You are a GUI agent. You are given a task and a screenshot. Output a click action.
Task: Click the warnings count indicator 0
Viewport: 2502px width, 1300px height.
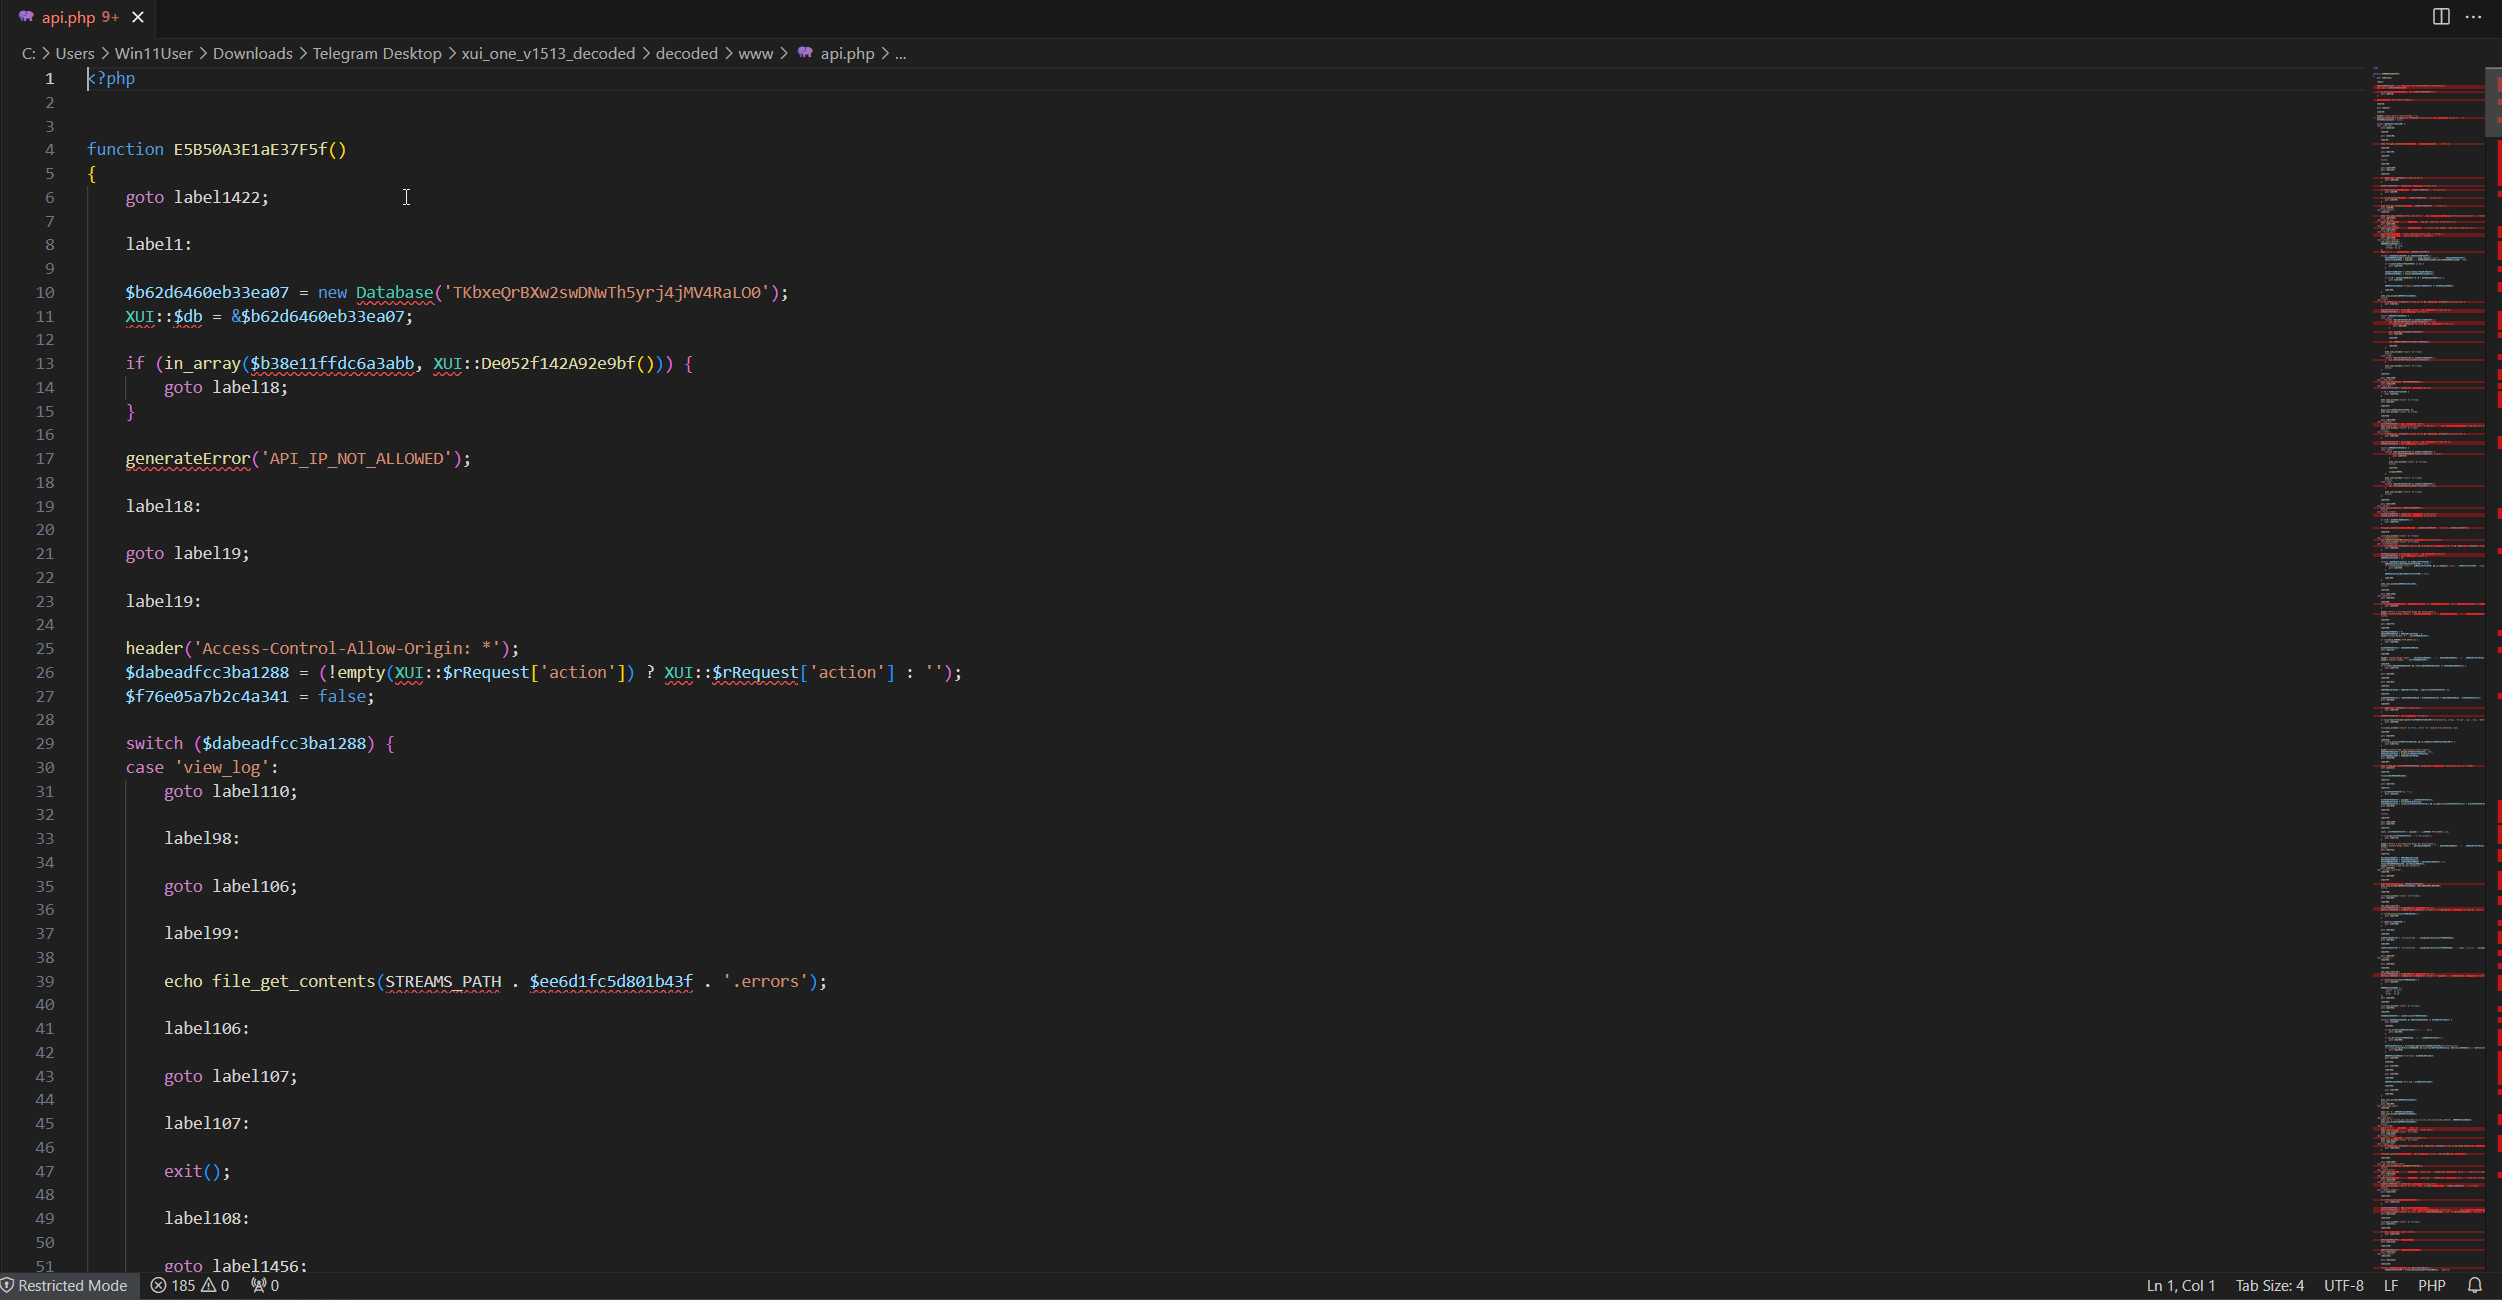click(x=215, y=1286)
